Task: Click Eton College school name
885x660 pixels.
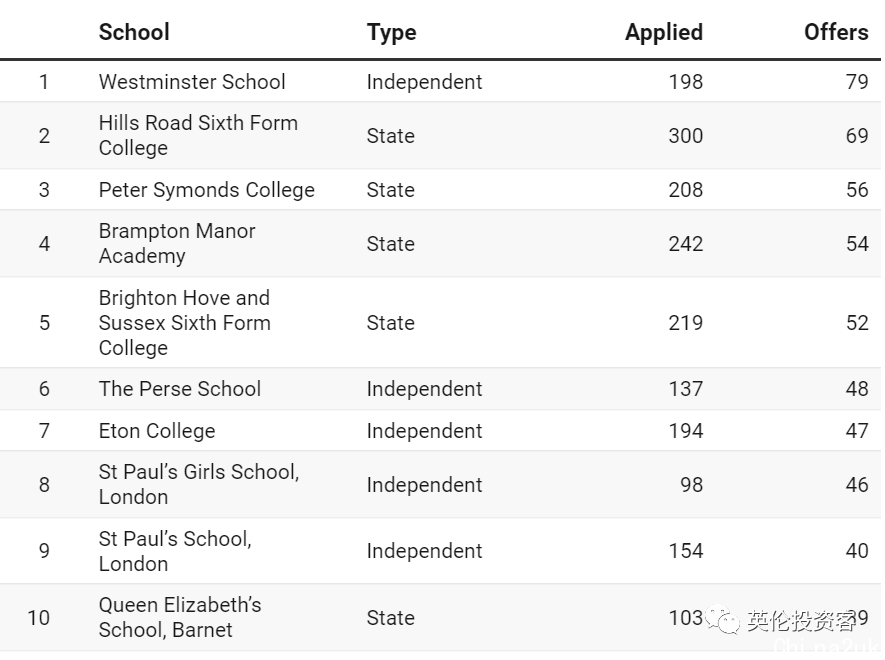Action: point(157,431)
